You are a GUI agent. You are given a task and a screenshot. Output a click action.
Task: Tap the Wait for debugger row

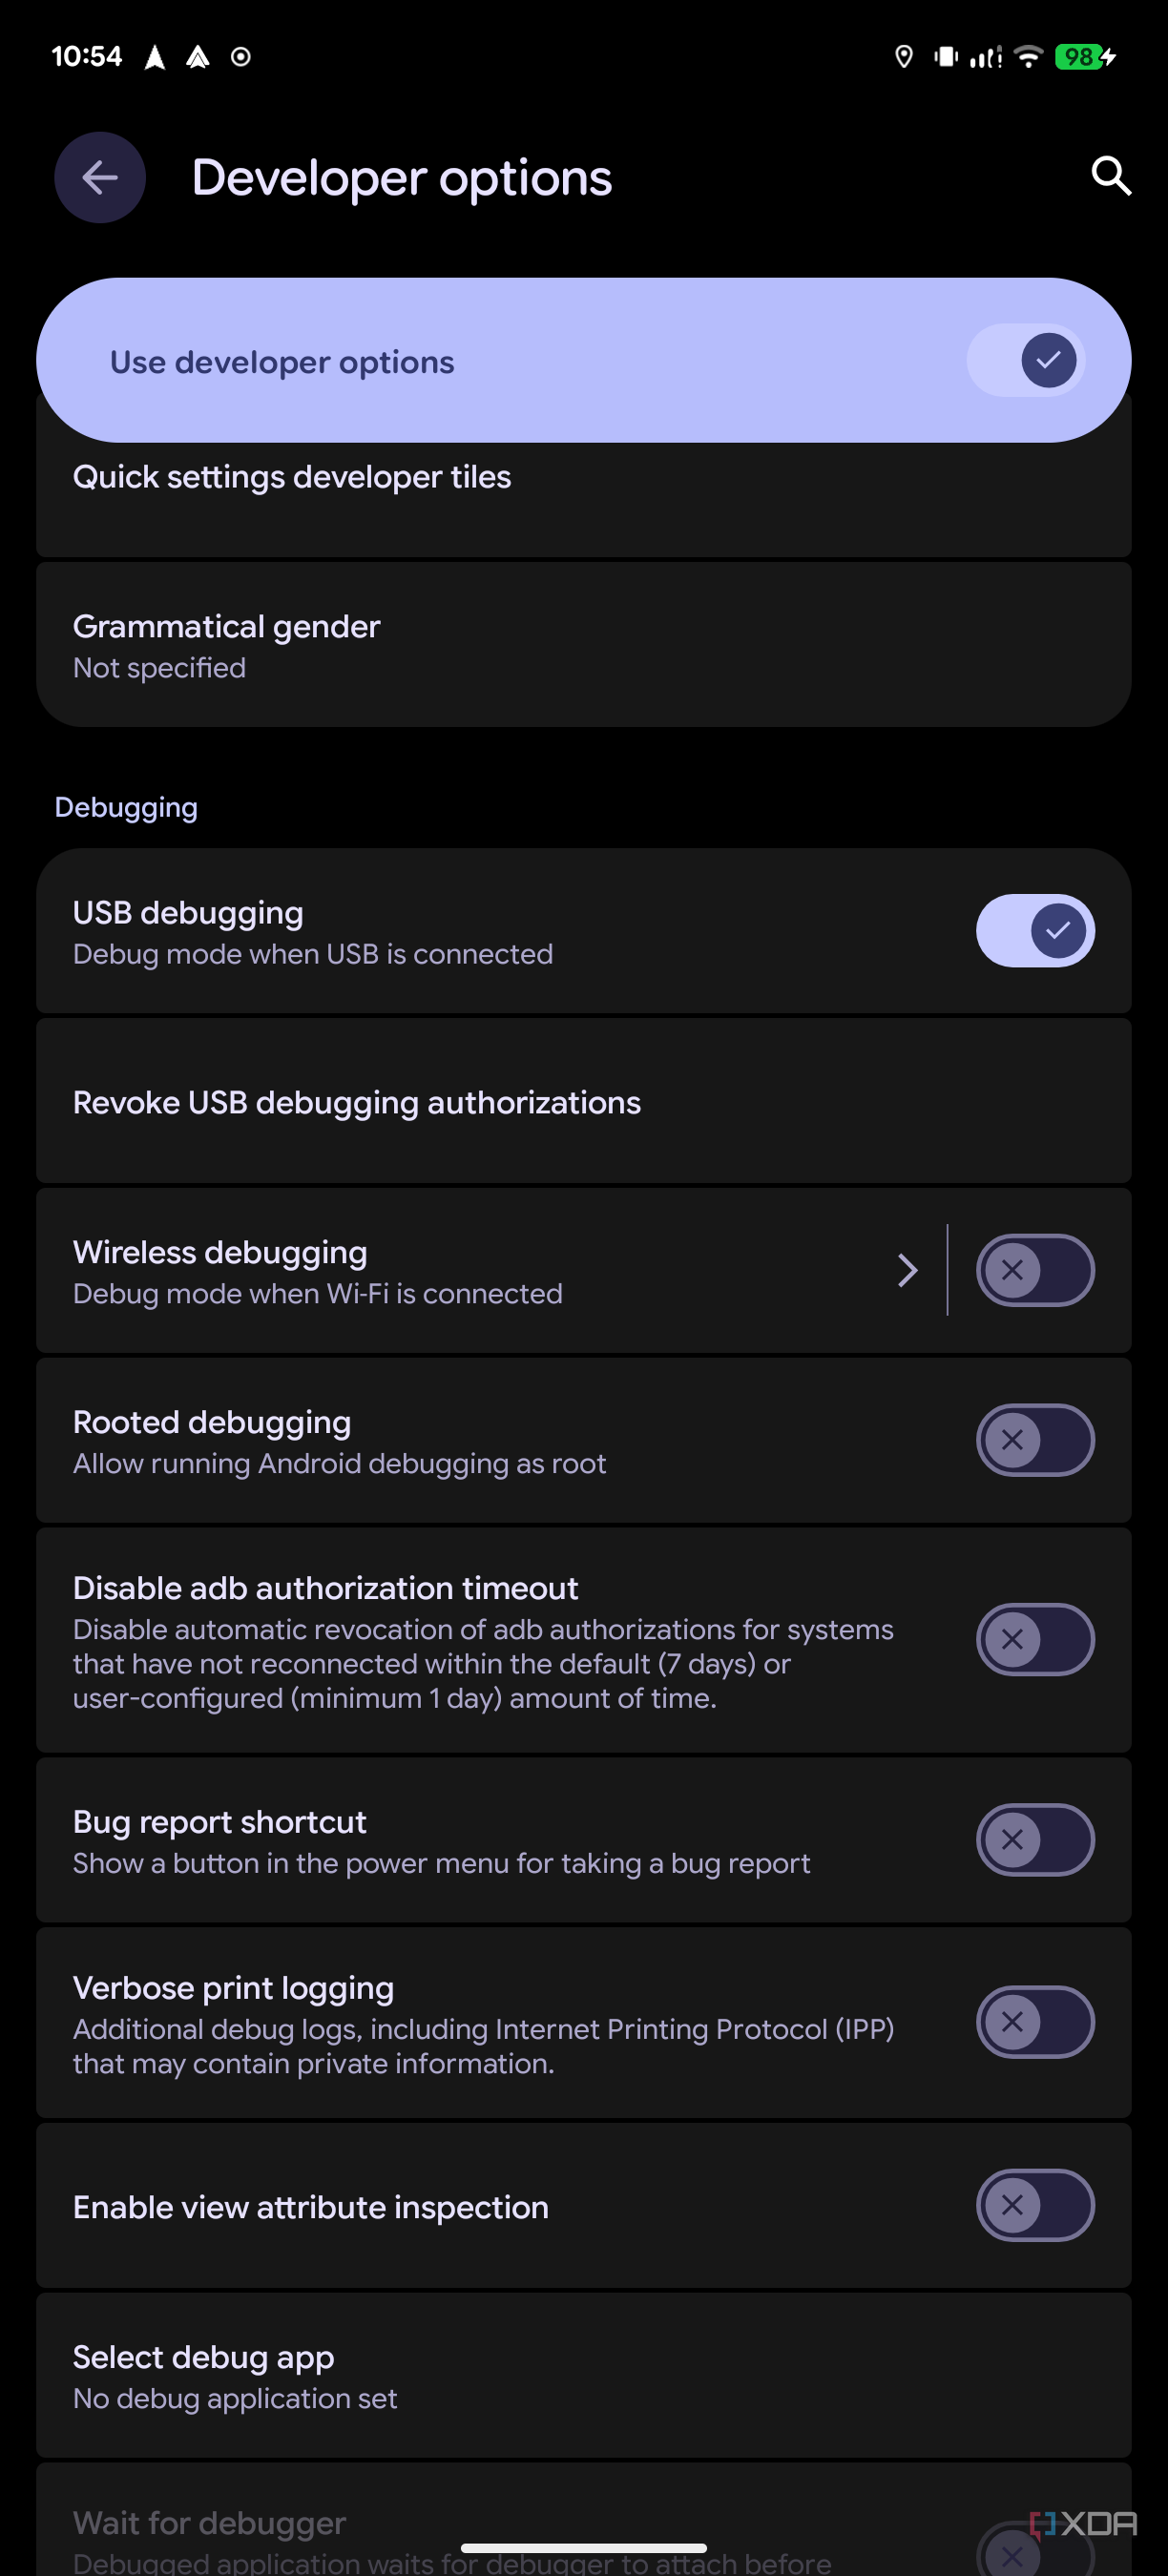[584, 2520]
